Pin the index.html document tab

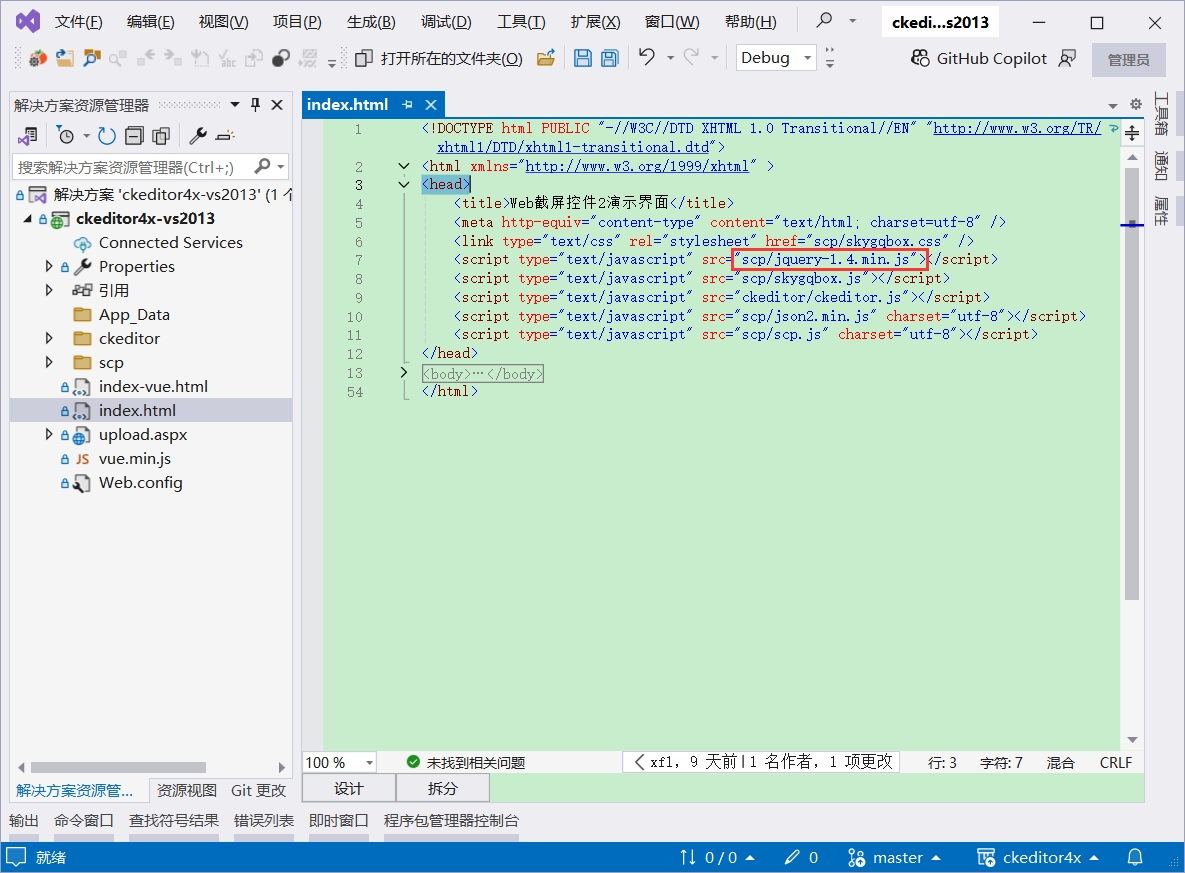[408, 105]
